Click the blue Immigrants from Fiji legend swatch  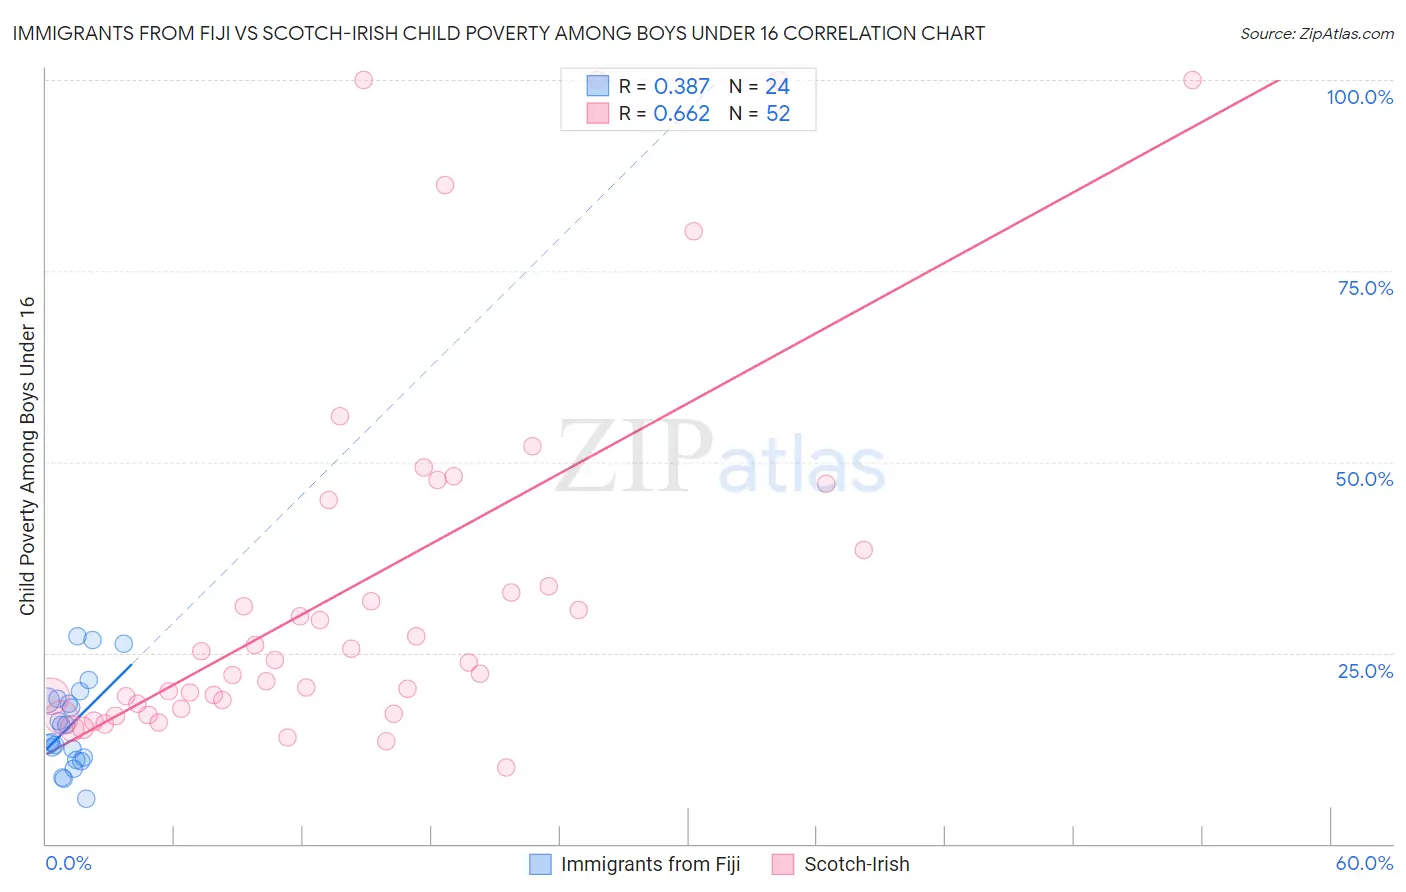point(540,864)
